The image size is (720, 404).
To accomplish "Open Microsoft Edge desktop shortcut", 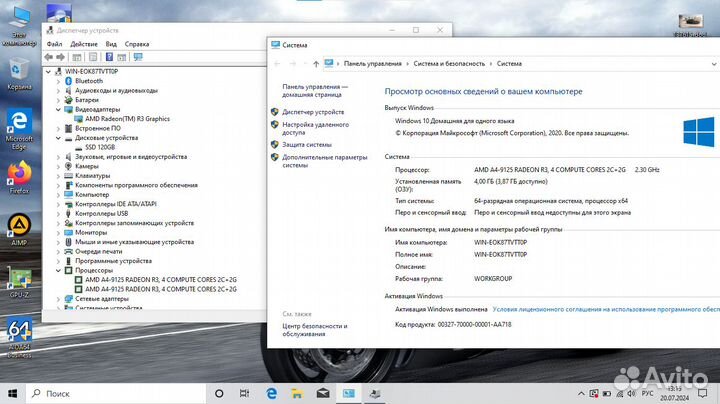I will pos(19,129).
